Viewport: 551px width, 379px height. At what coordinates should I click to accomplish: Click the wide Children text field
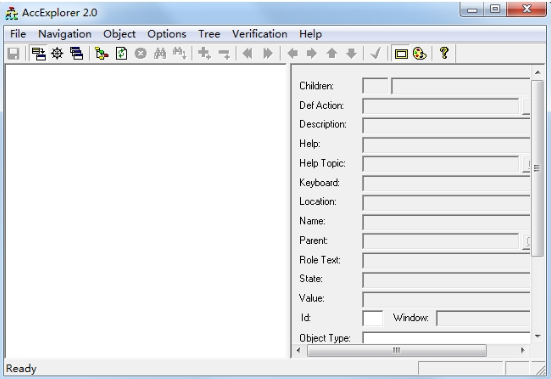point(461,86)
